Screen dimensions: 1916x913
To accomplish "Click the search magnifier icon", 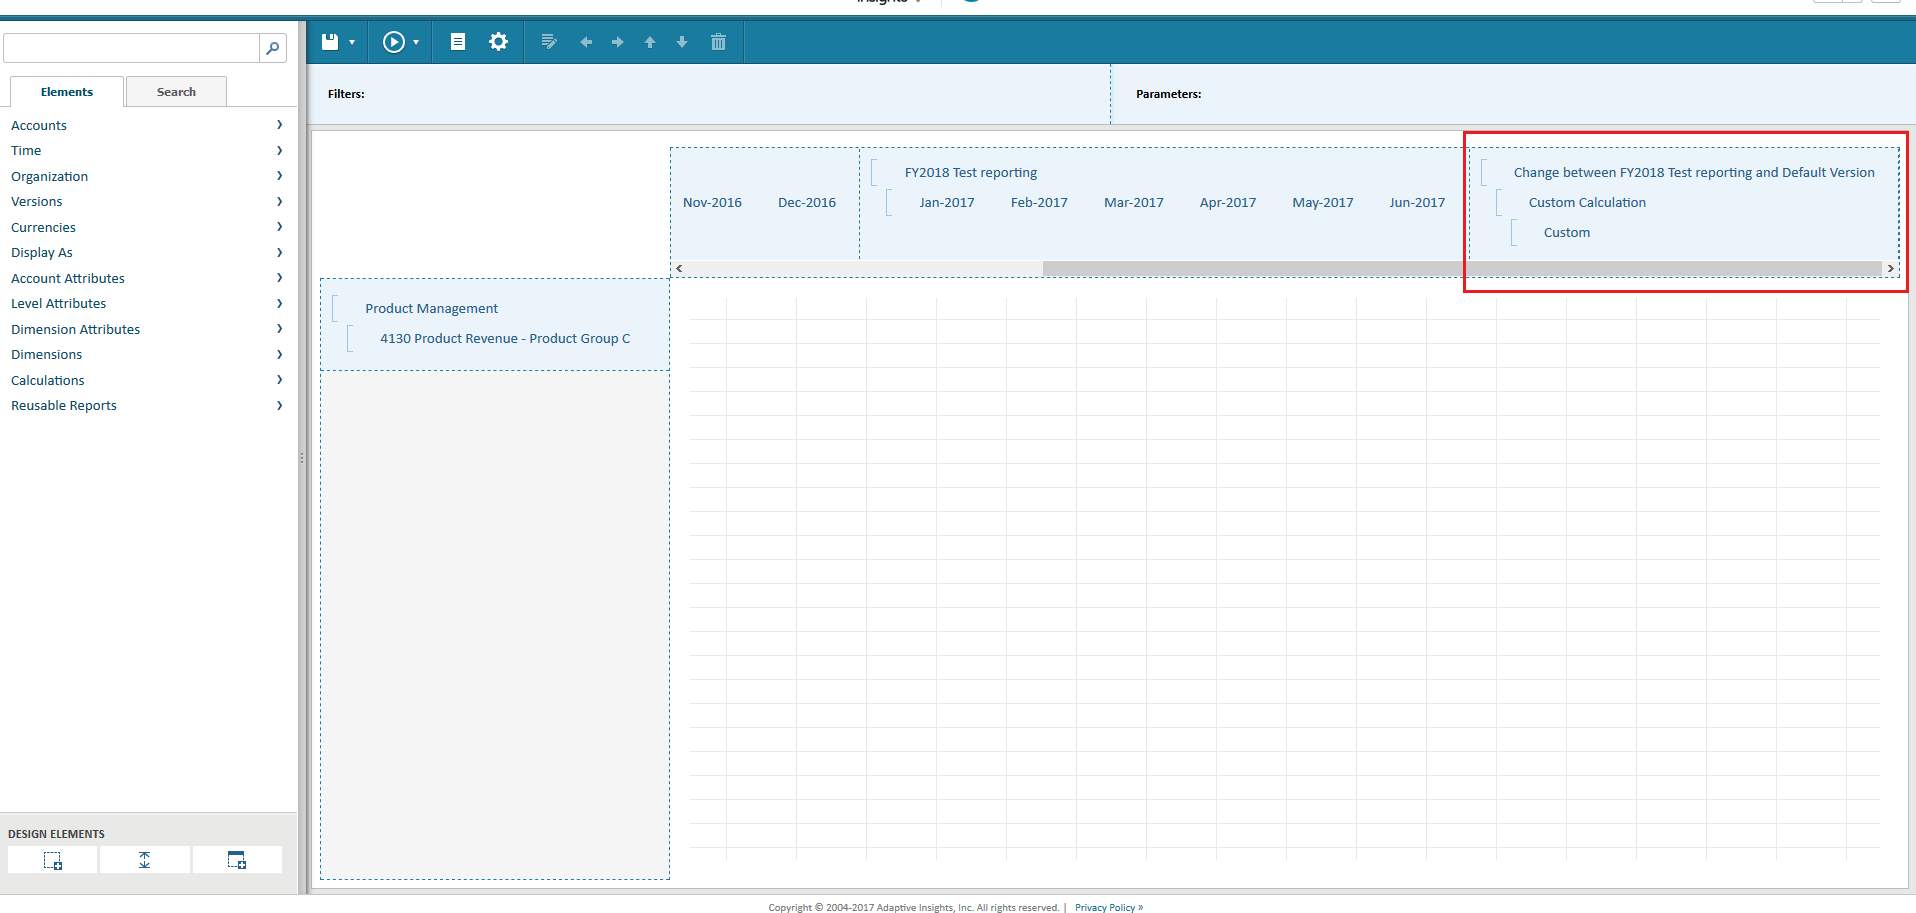I will 272,48.
